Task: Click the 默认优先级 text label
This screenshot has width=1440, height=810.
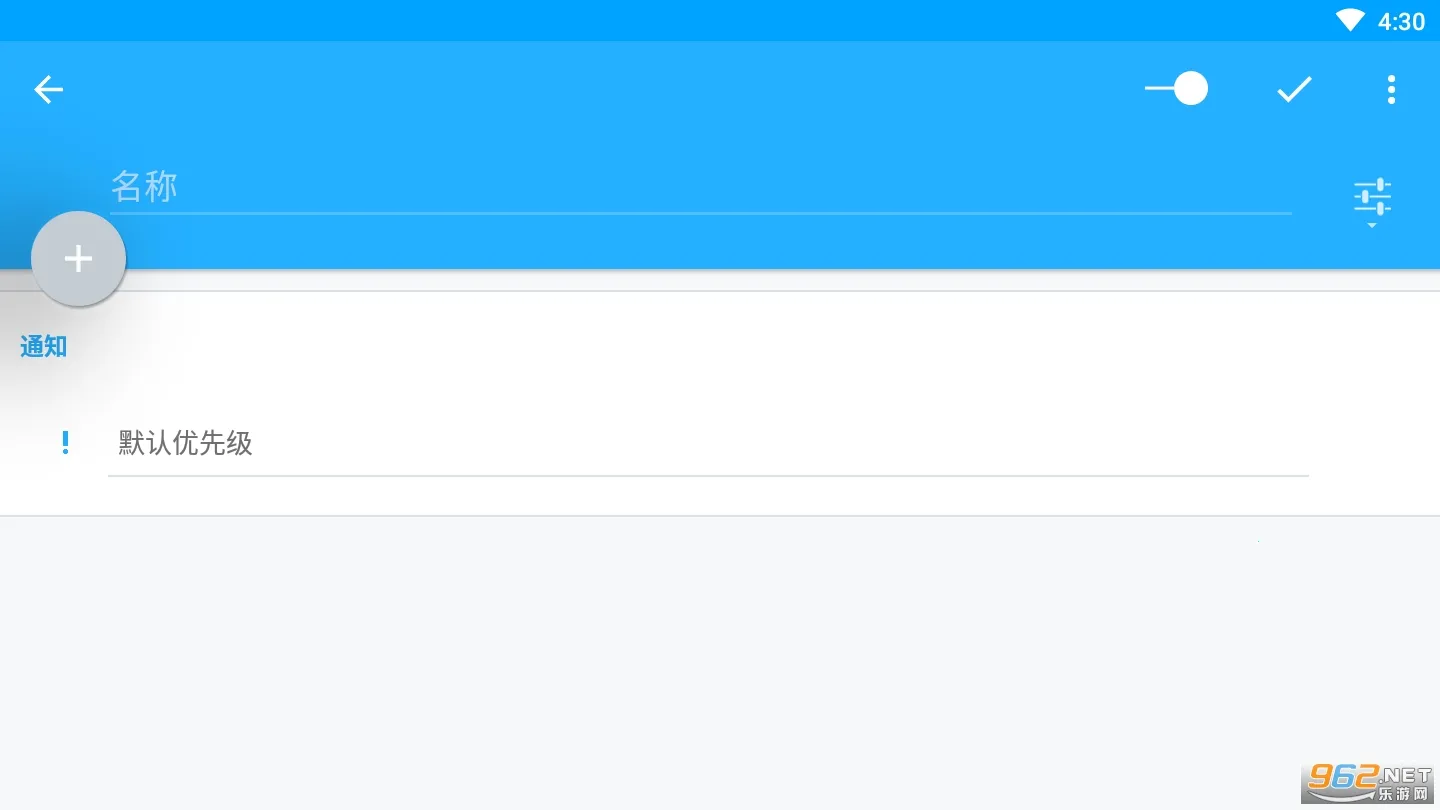Action: click(186, 443)
